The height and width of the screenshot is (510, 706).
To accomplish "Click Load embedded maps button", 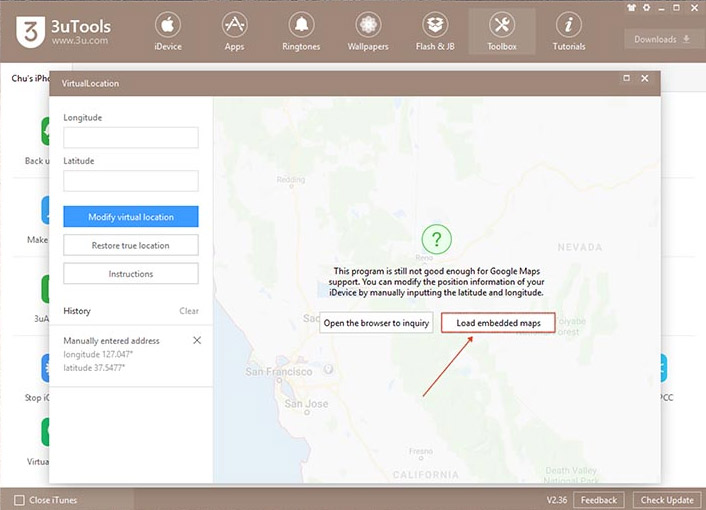I will coord(498,323).
